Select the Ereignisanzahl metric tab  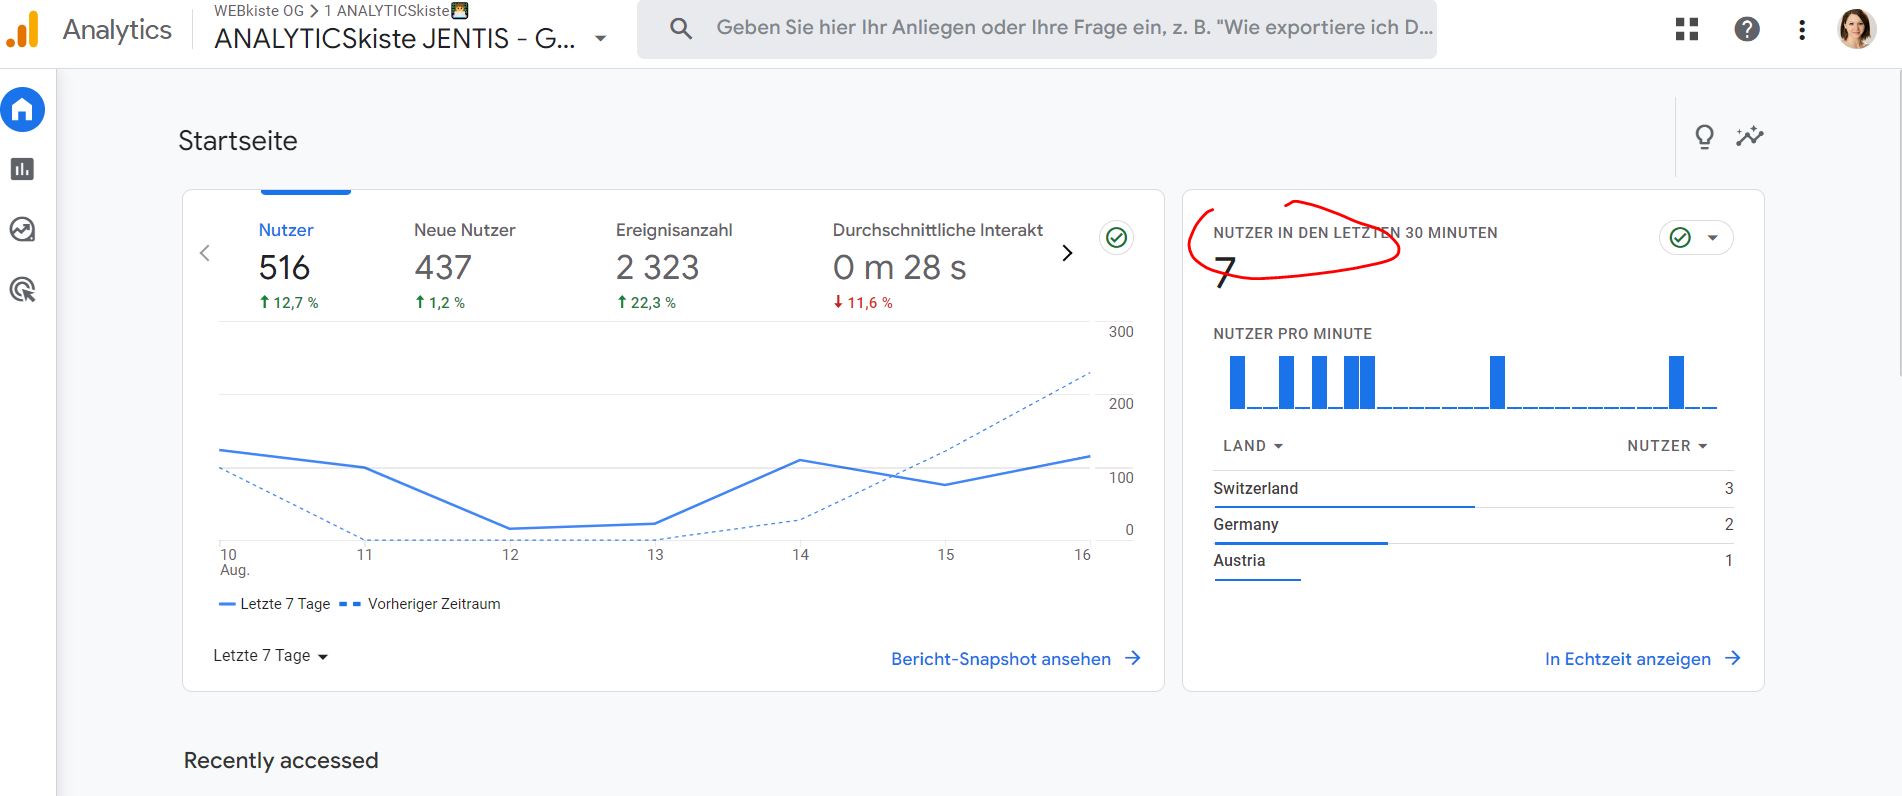point(673,265)
